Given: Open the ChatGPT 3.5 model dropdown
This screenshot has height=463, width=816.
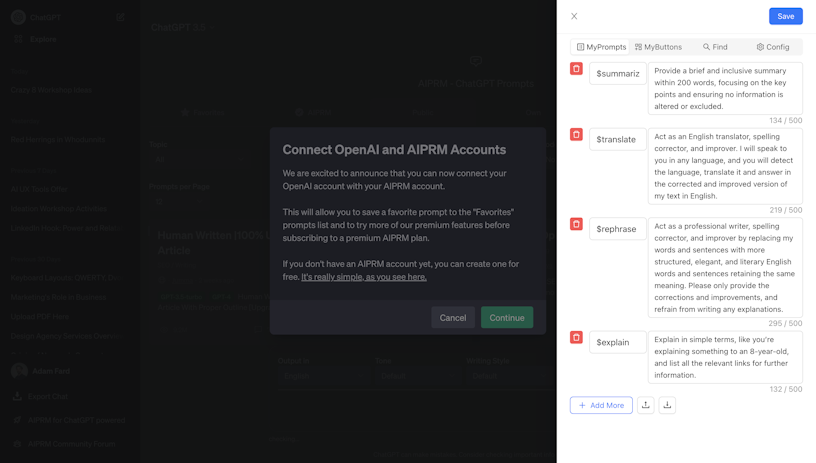Looking at the screenshot, I should (183, 27).
